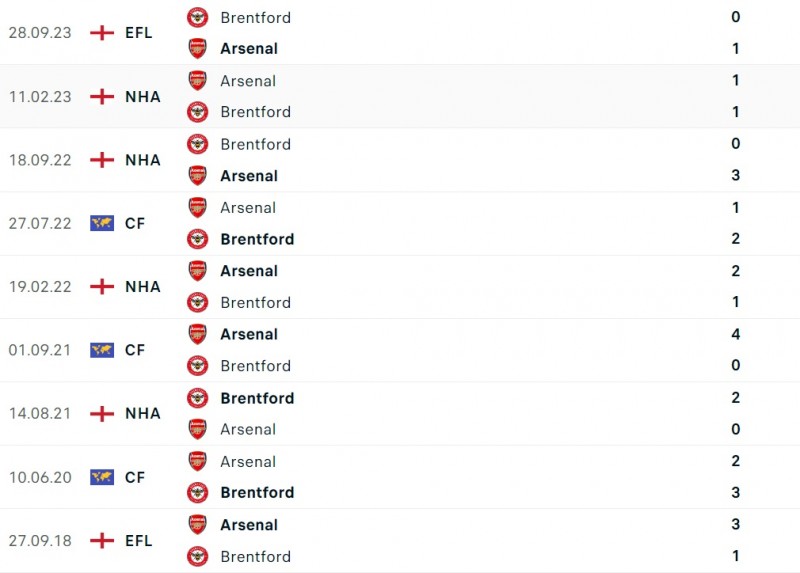The image size is (800, 573).
Task: Click the 19.02.22 match date
Action: [x=40, y=287]
